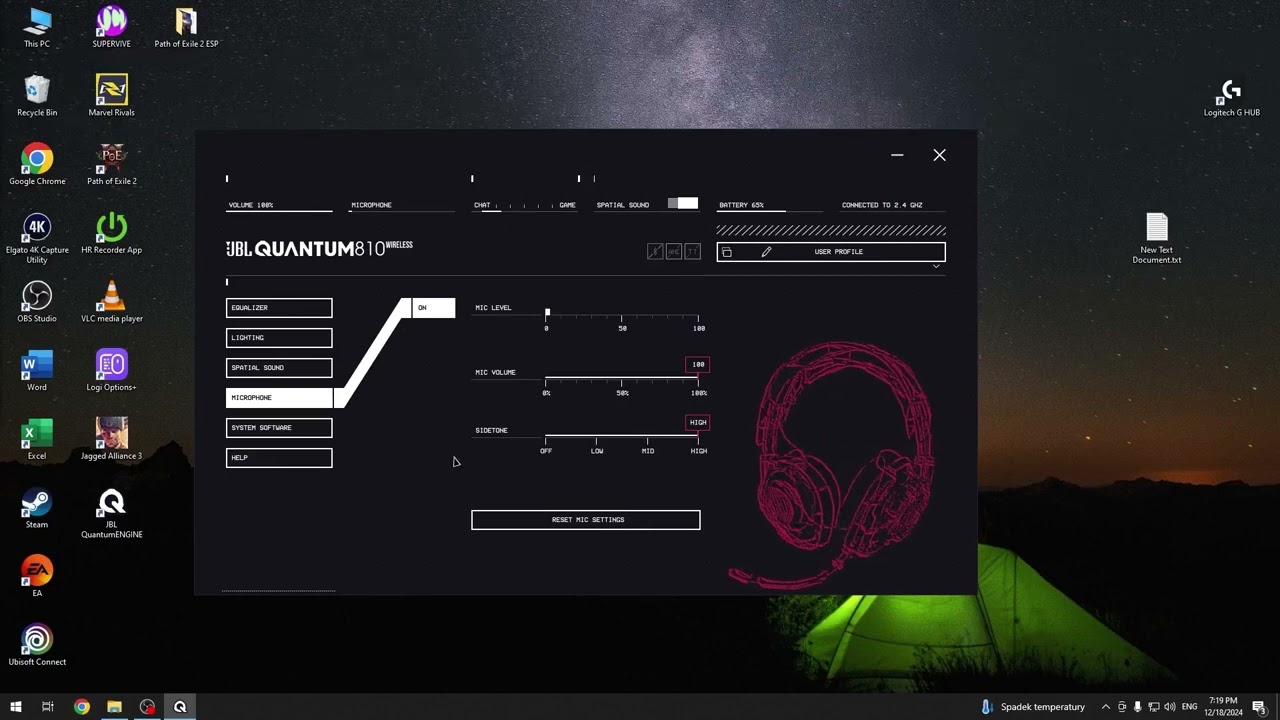Select the Steam desktop icon

37,508
